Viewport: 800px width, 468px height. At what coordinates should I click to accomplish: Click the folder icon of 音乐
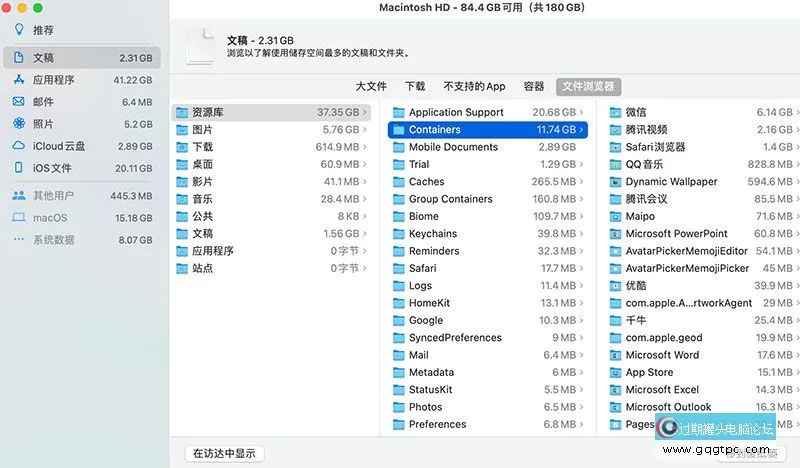pyautogui.click(x=182, y=199)
